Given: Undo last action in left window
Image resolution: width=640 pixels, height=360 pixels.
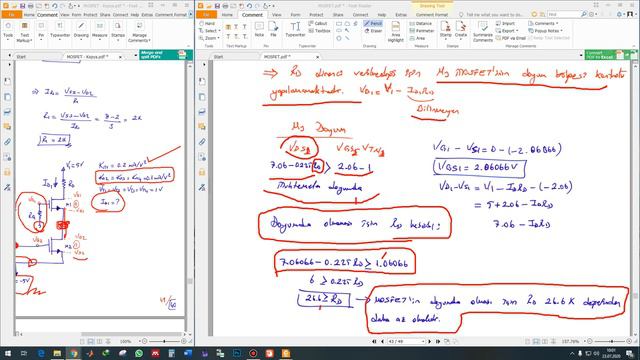Looking at the screenshot, I should point(54,6).
